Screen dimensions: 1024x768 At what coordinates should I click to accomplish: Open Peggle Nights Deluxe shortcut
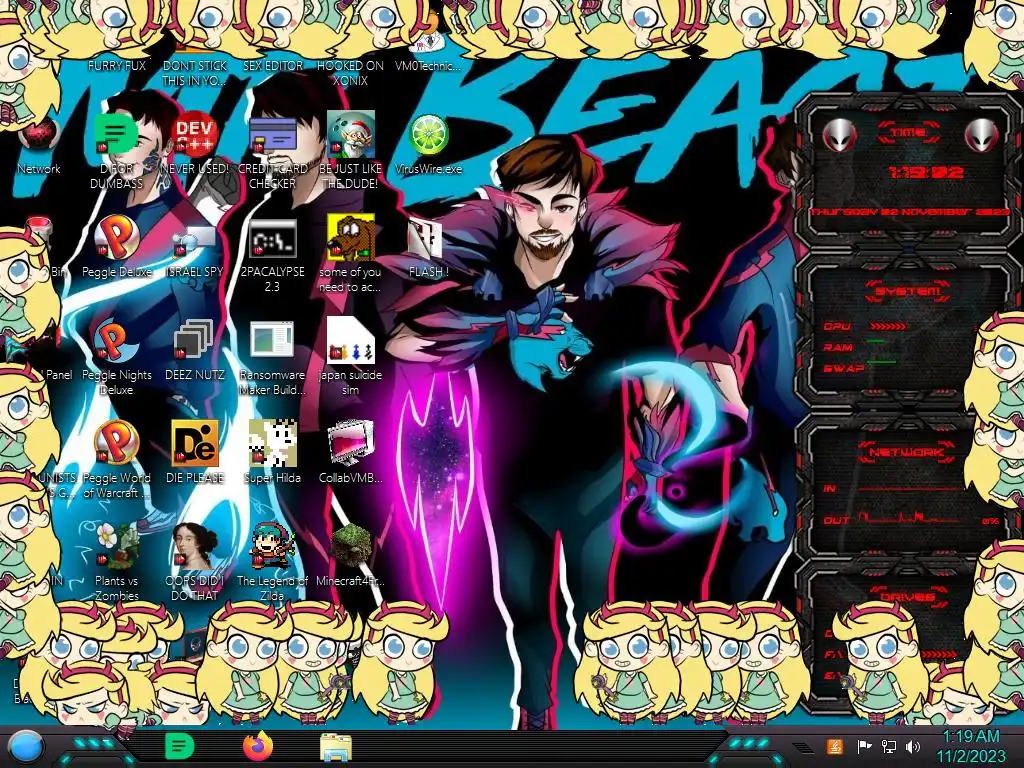coord(117,342)
